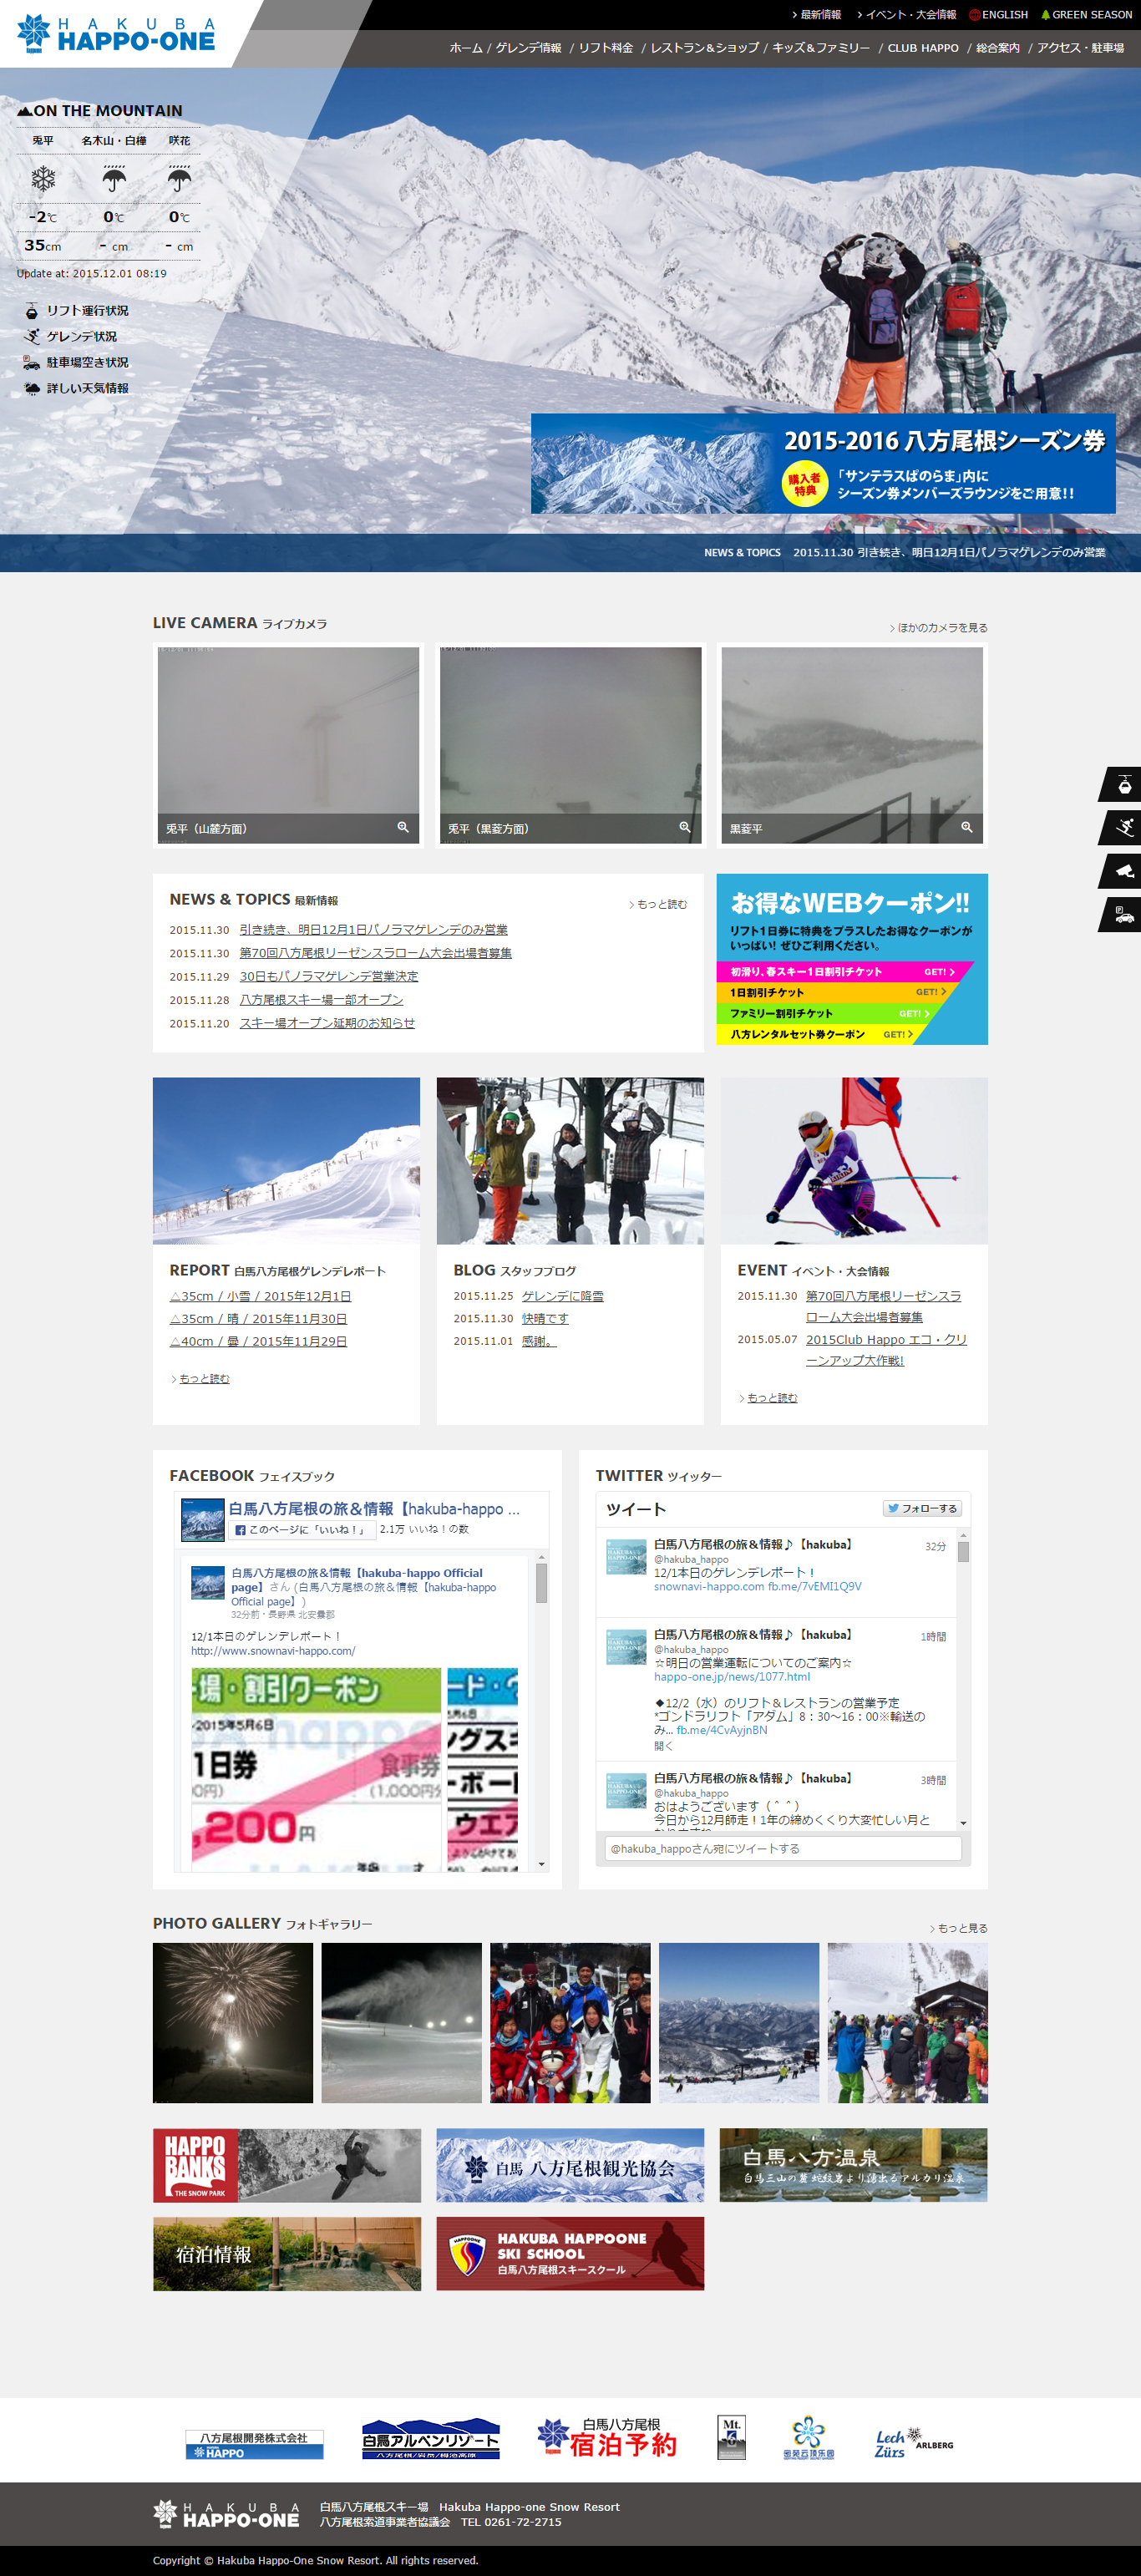This screenshot has height=2576, width=1141.
Task: Open 総合案内 menu item
Action: (998, 48)
